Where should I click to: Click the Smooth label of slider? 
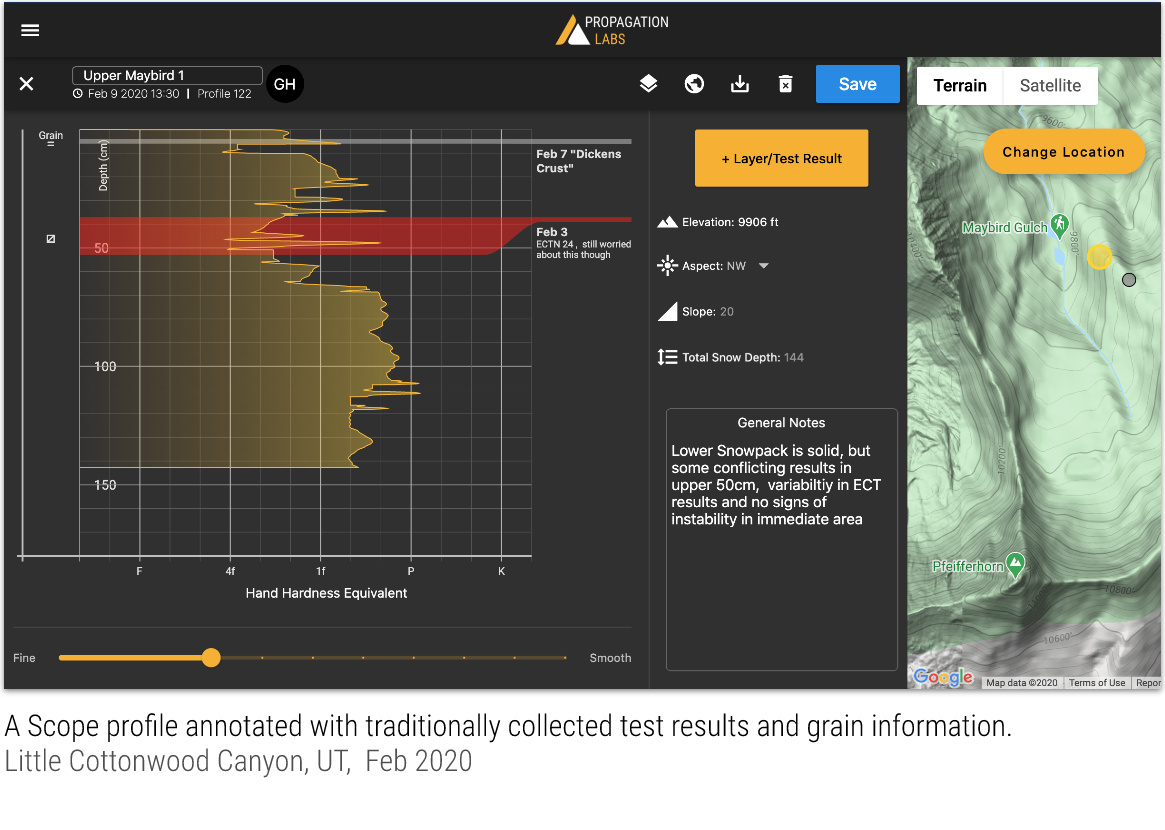610,658
